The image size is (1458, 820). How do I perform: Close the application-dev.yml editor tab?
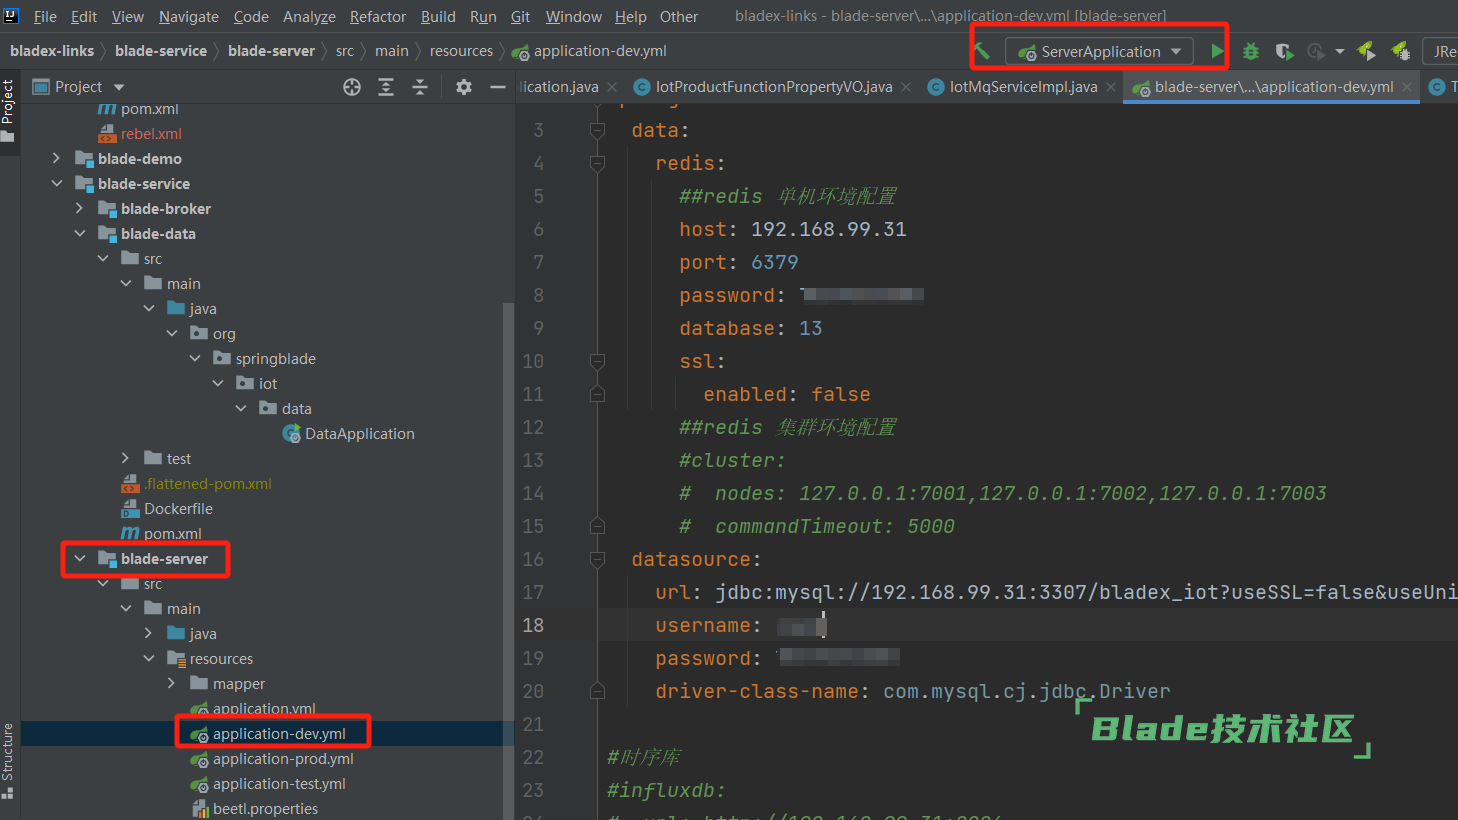click(x=1407, y=87)
